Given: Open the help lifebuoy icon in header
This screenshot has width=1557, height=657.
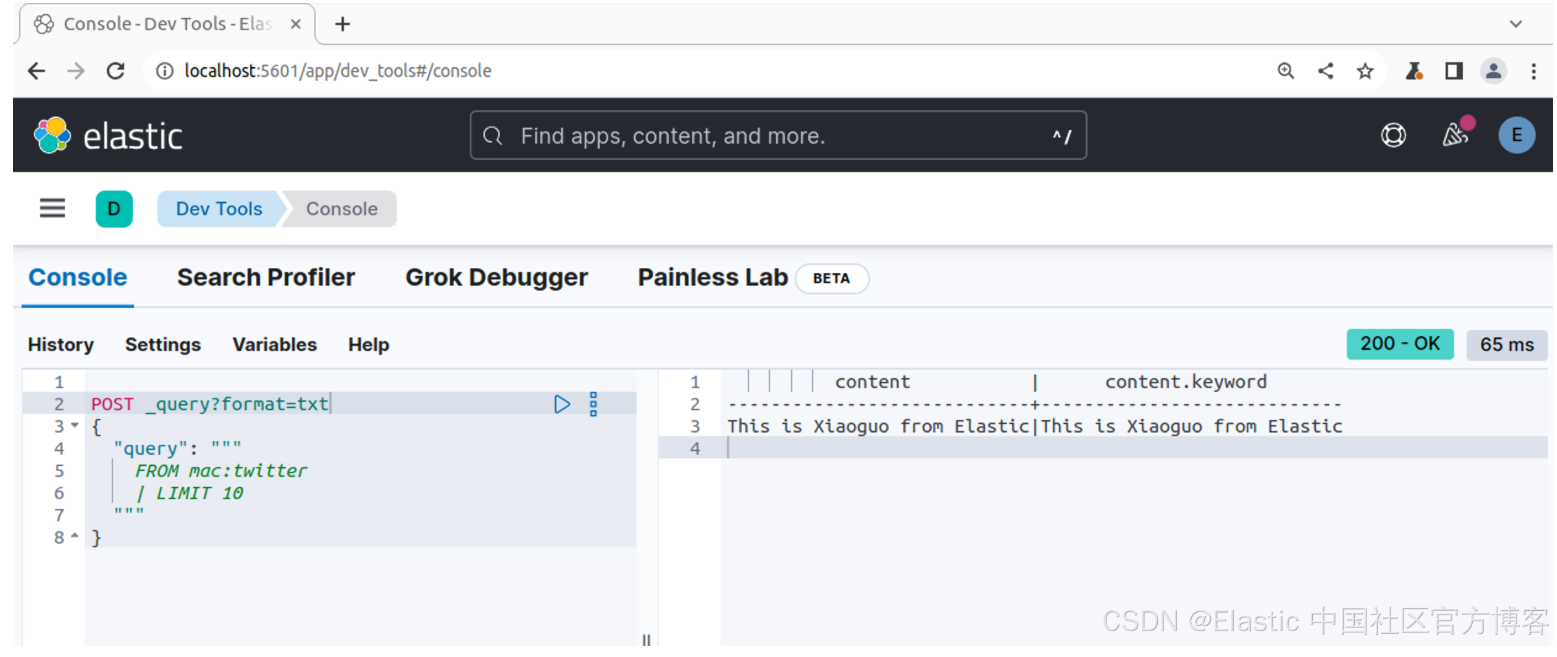Looking at the screenshot, I should click(1393, 136).
